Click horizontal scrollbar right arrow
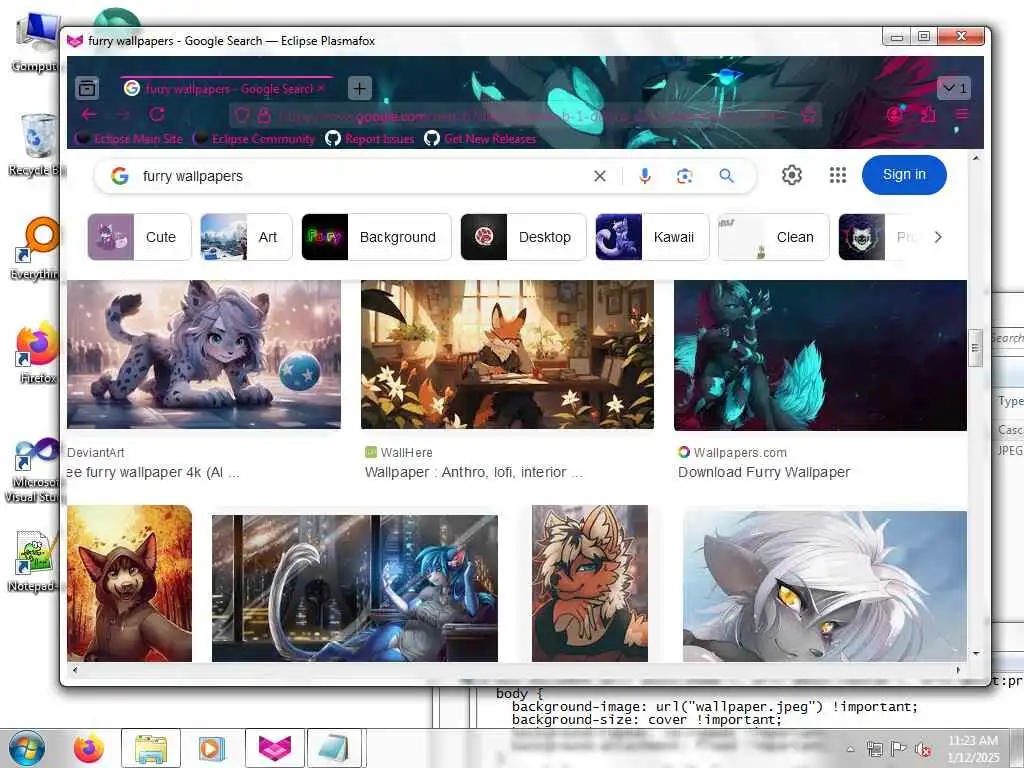The width and height of the screenshot is (1024, 768). [958, 670]
